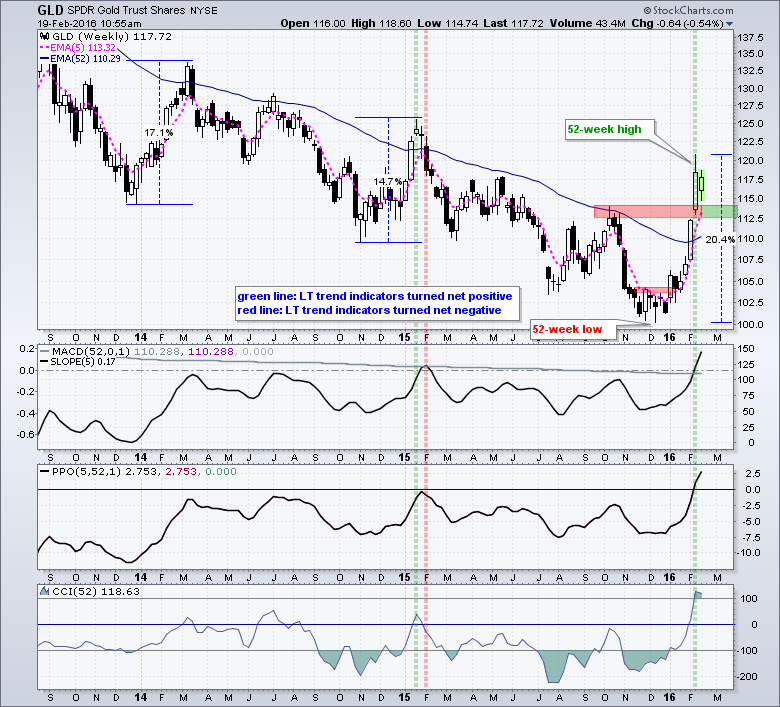Click the SPDR Gold Trust Shares name
This screenshot has height=707, width=780.
click(126, 10)
